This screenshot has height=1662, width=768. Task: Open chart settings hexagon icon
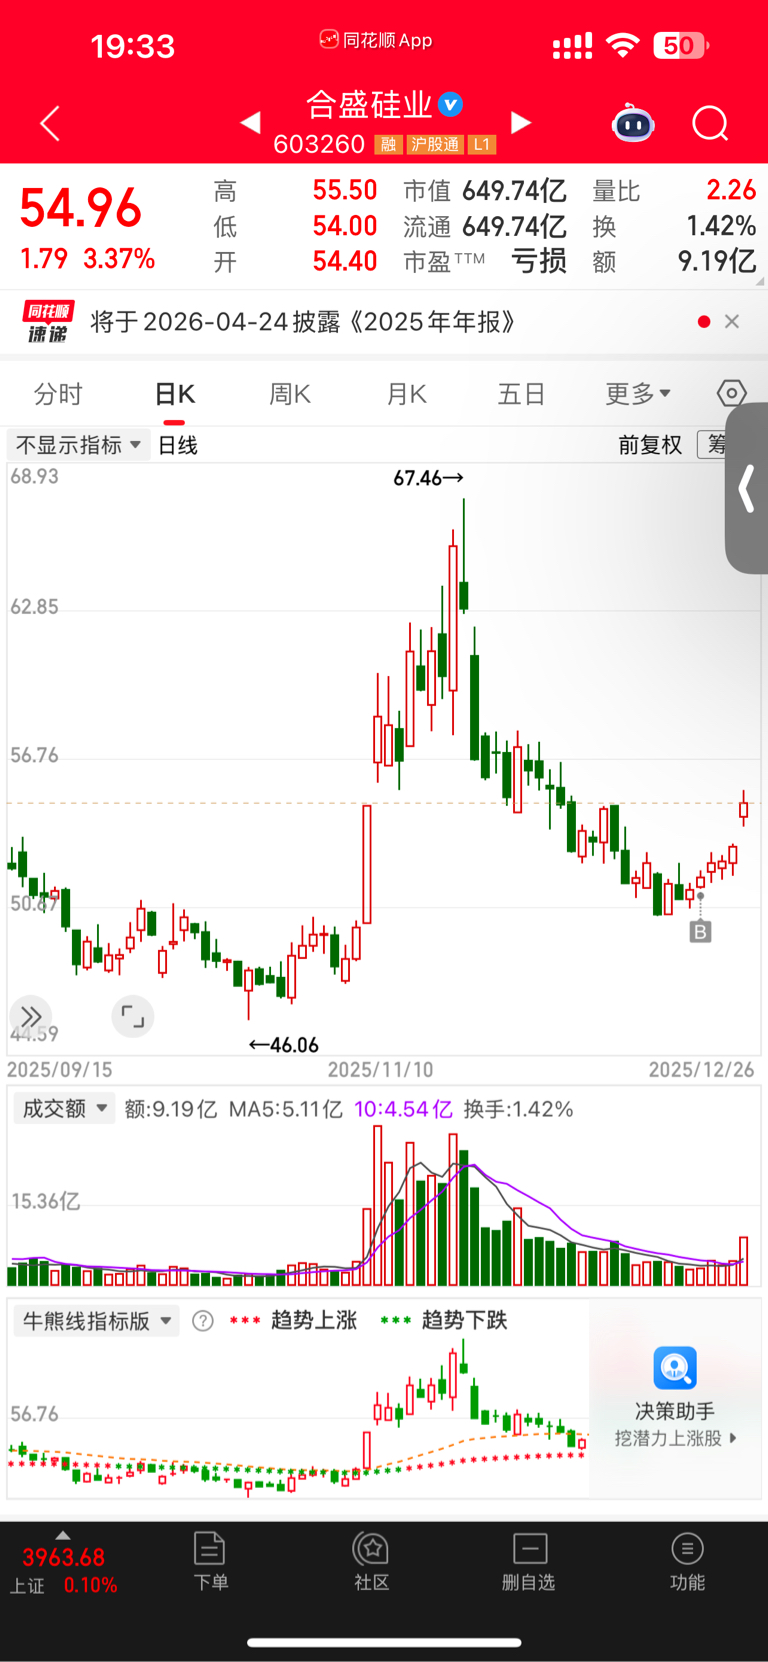click(x=732, y=394)
